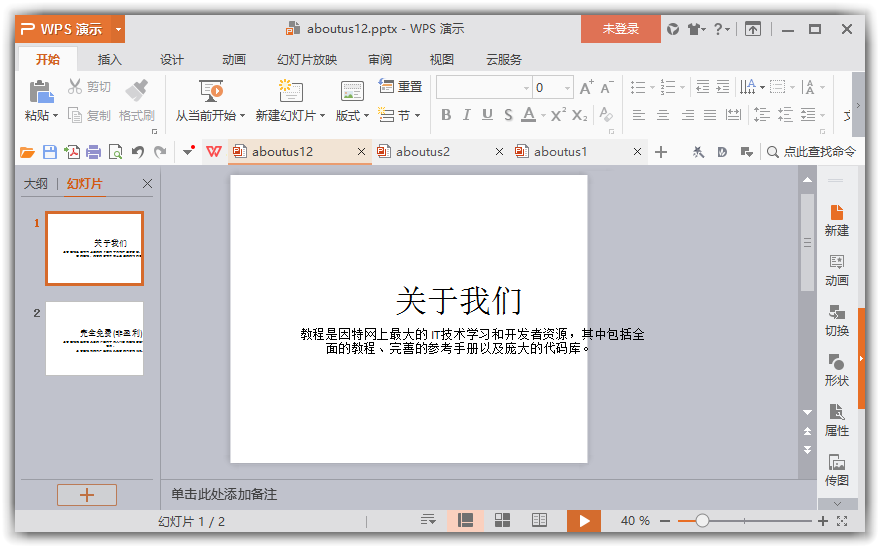Open the Upload Image (传图) sidebar panel
The height and width of the screenshot is (547, 880).
tap(836, 470)
